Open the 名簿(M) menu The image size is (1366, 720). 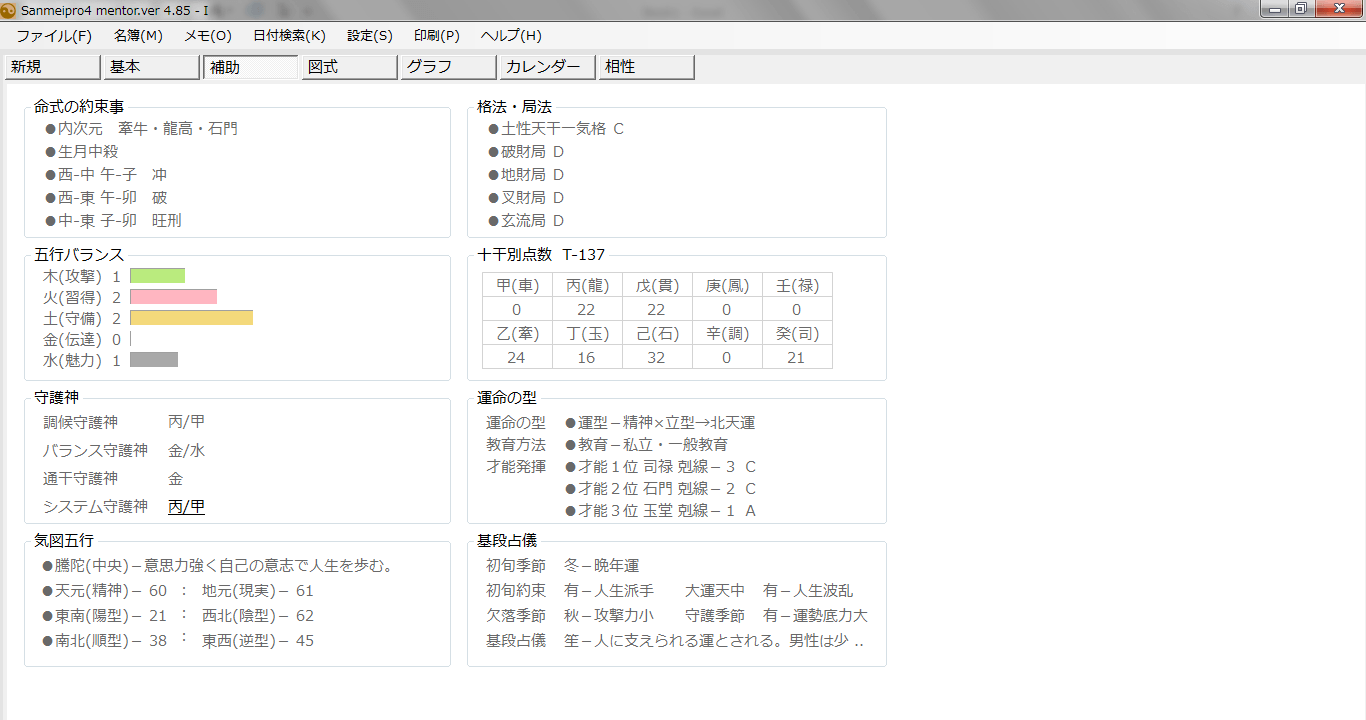click(x=138, y=36)
